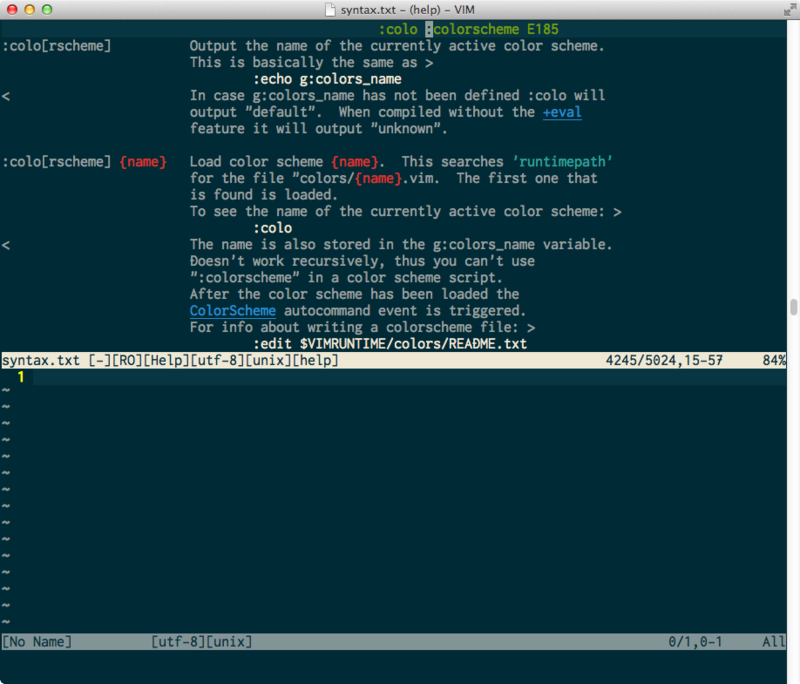Click the [RO] read-only flag in status line

(x=127, y=360)
